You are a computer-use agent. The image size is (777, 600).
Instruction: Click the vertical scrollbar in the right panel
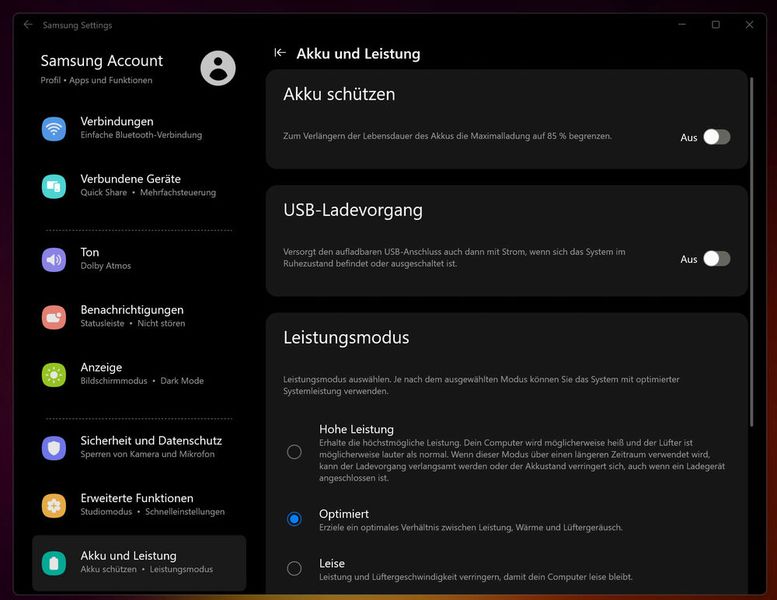(x=751, y=252)
